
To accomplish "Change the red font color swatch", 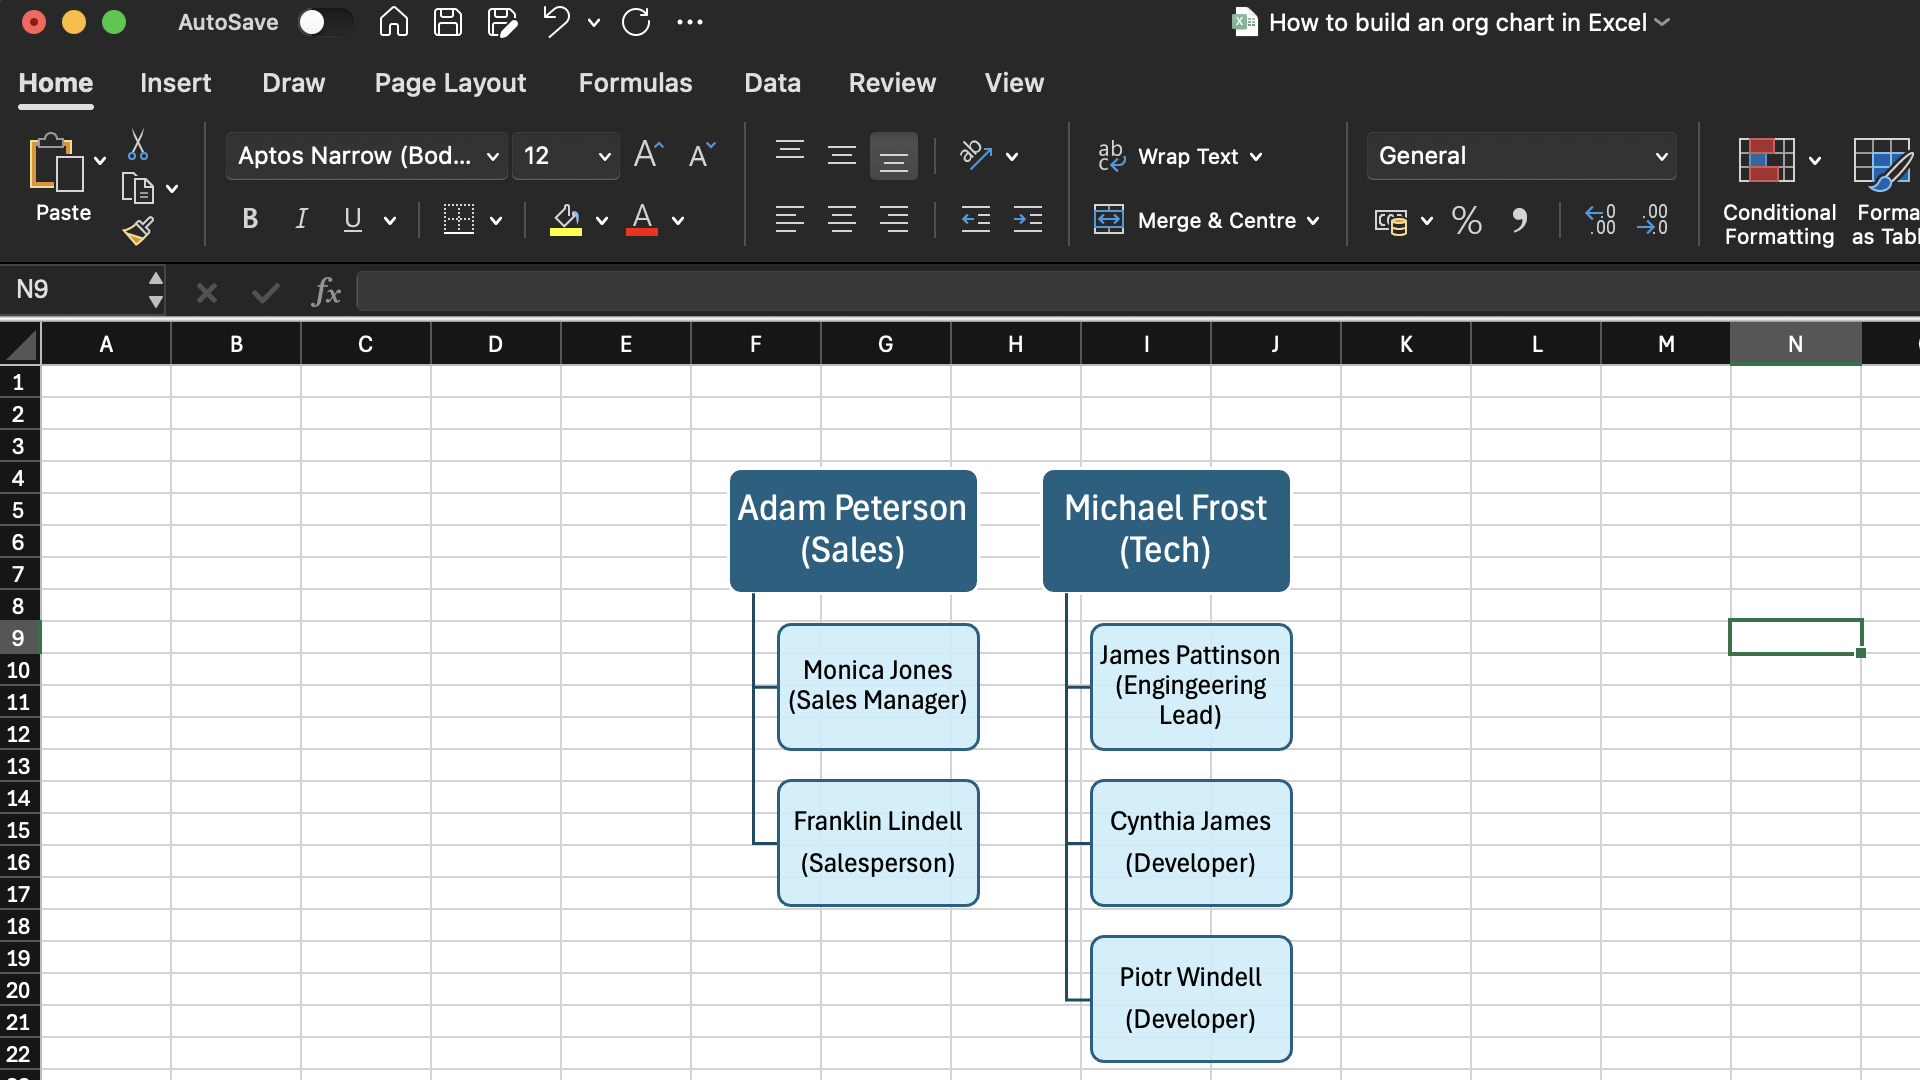I will (x=643, y=219).
